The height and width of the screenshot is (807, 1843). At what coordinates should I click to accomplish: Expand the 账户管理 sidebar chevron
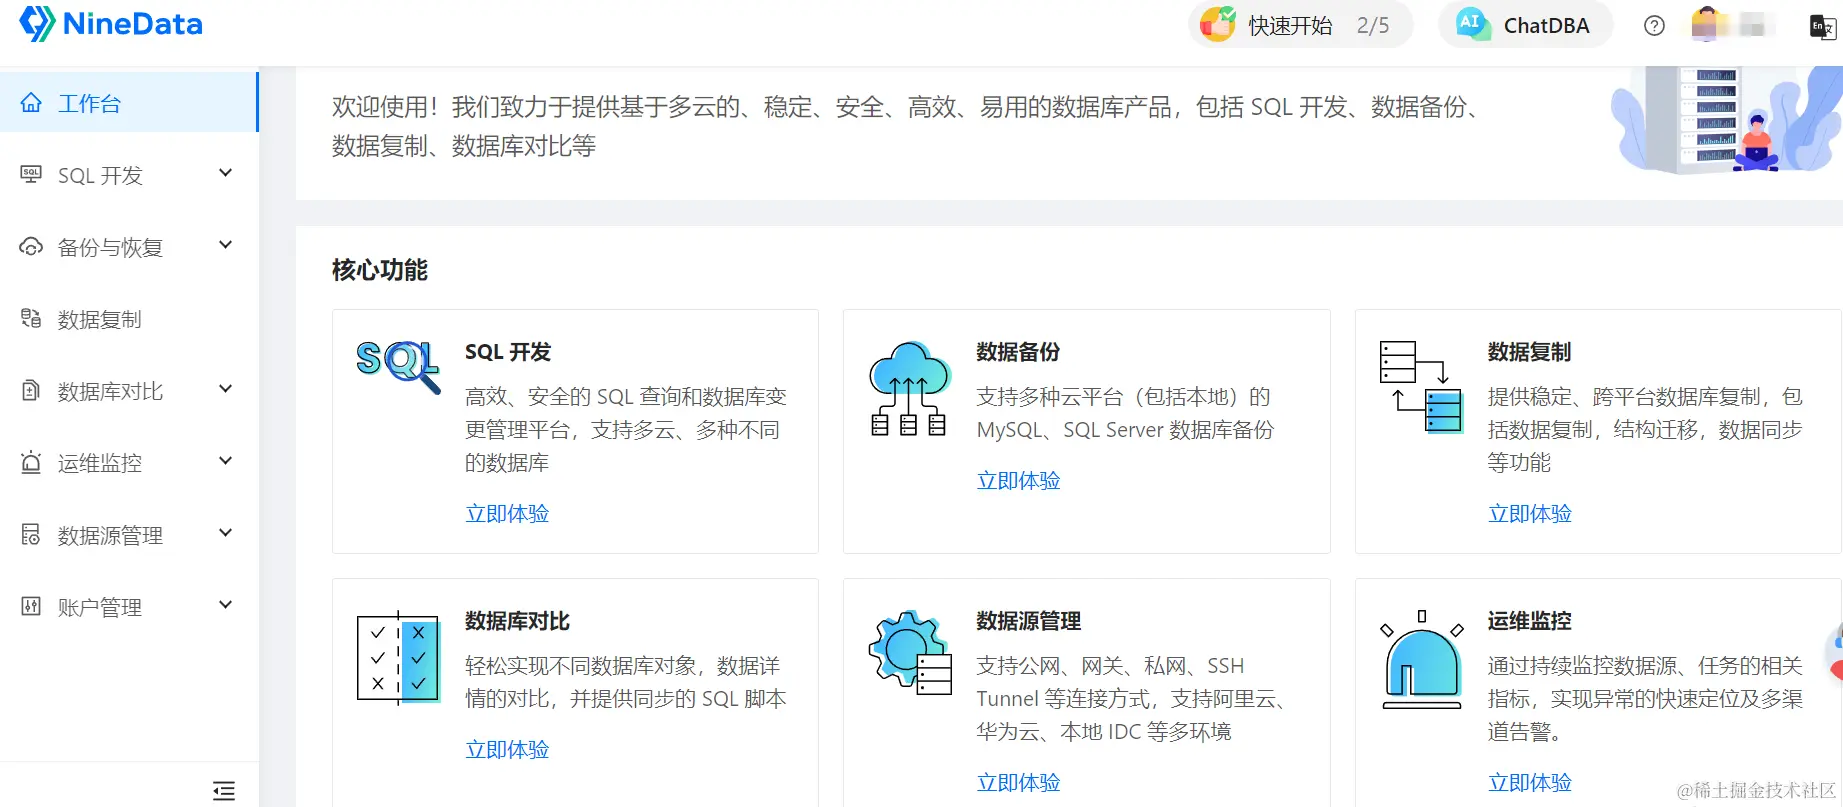[x=226, y=605]
